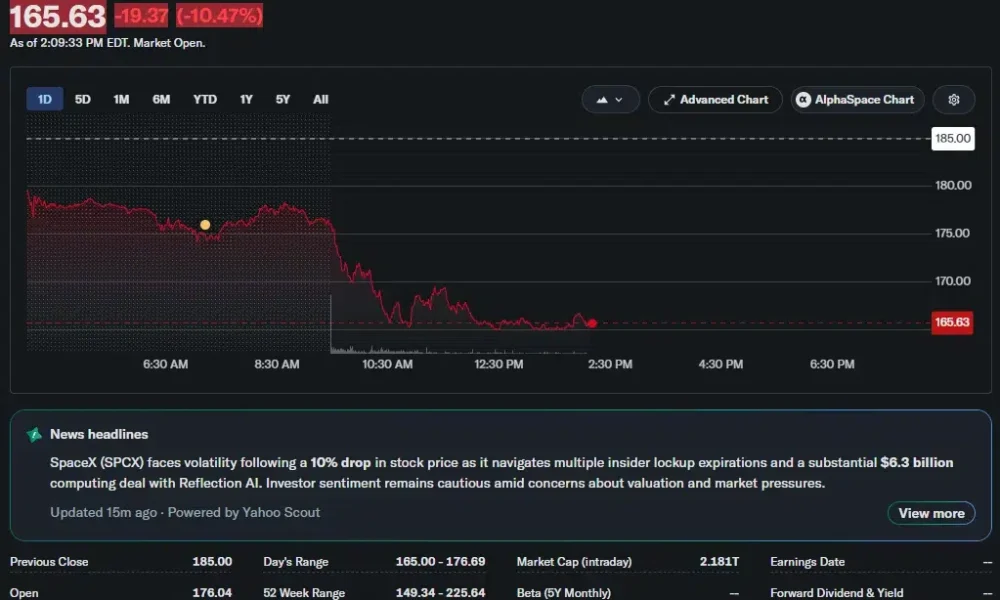Click the 10% drop text in news
The image size is (1000, 600).
pos(341,462)
